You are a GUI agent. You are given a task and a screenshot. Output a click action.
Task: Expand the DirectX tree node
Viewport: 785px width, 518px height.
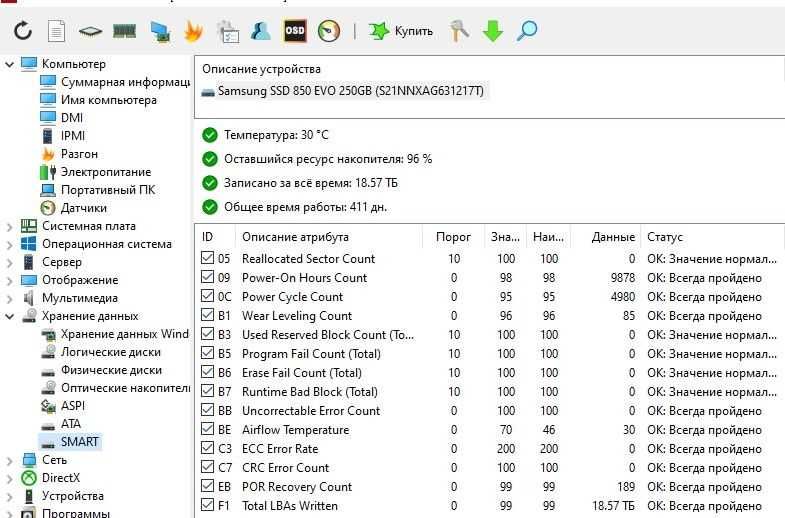click(9, 478)
